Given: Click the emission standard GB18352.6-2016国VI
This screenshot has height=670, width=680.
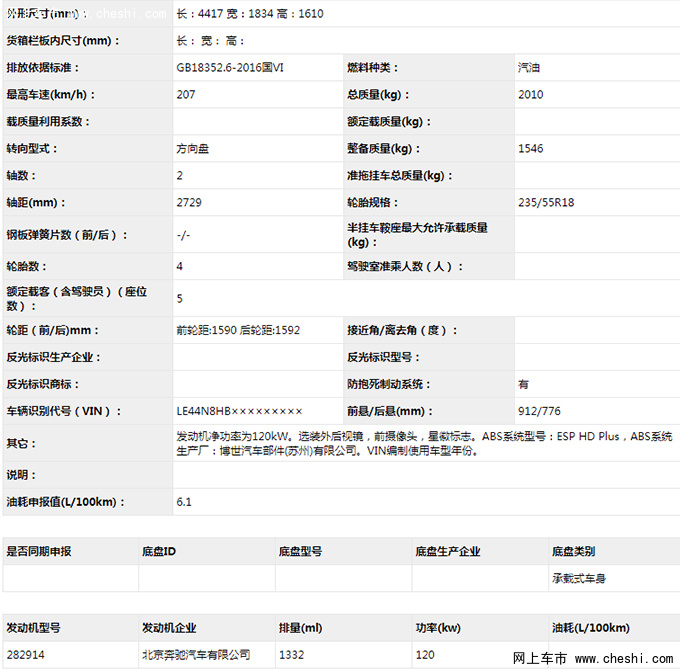Looking at the screenshot, I should [230, 68].
